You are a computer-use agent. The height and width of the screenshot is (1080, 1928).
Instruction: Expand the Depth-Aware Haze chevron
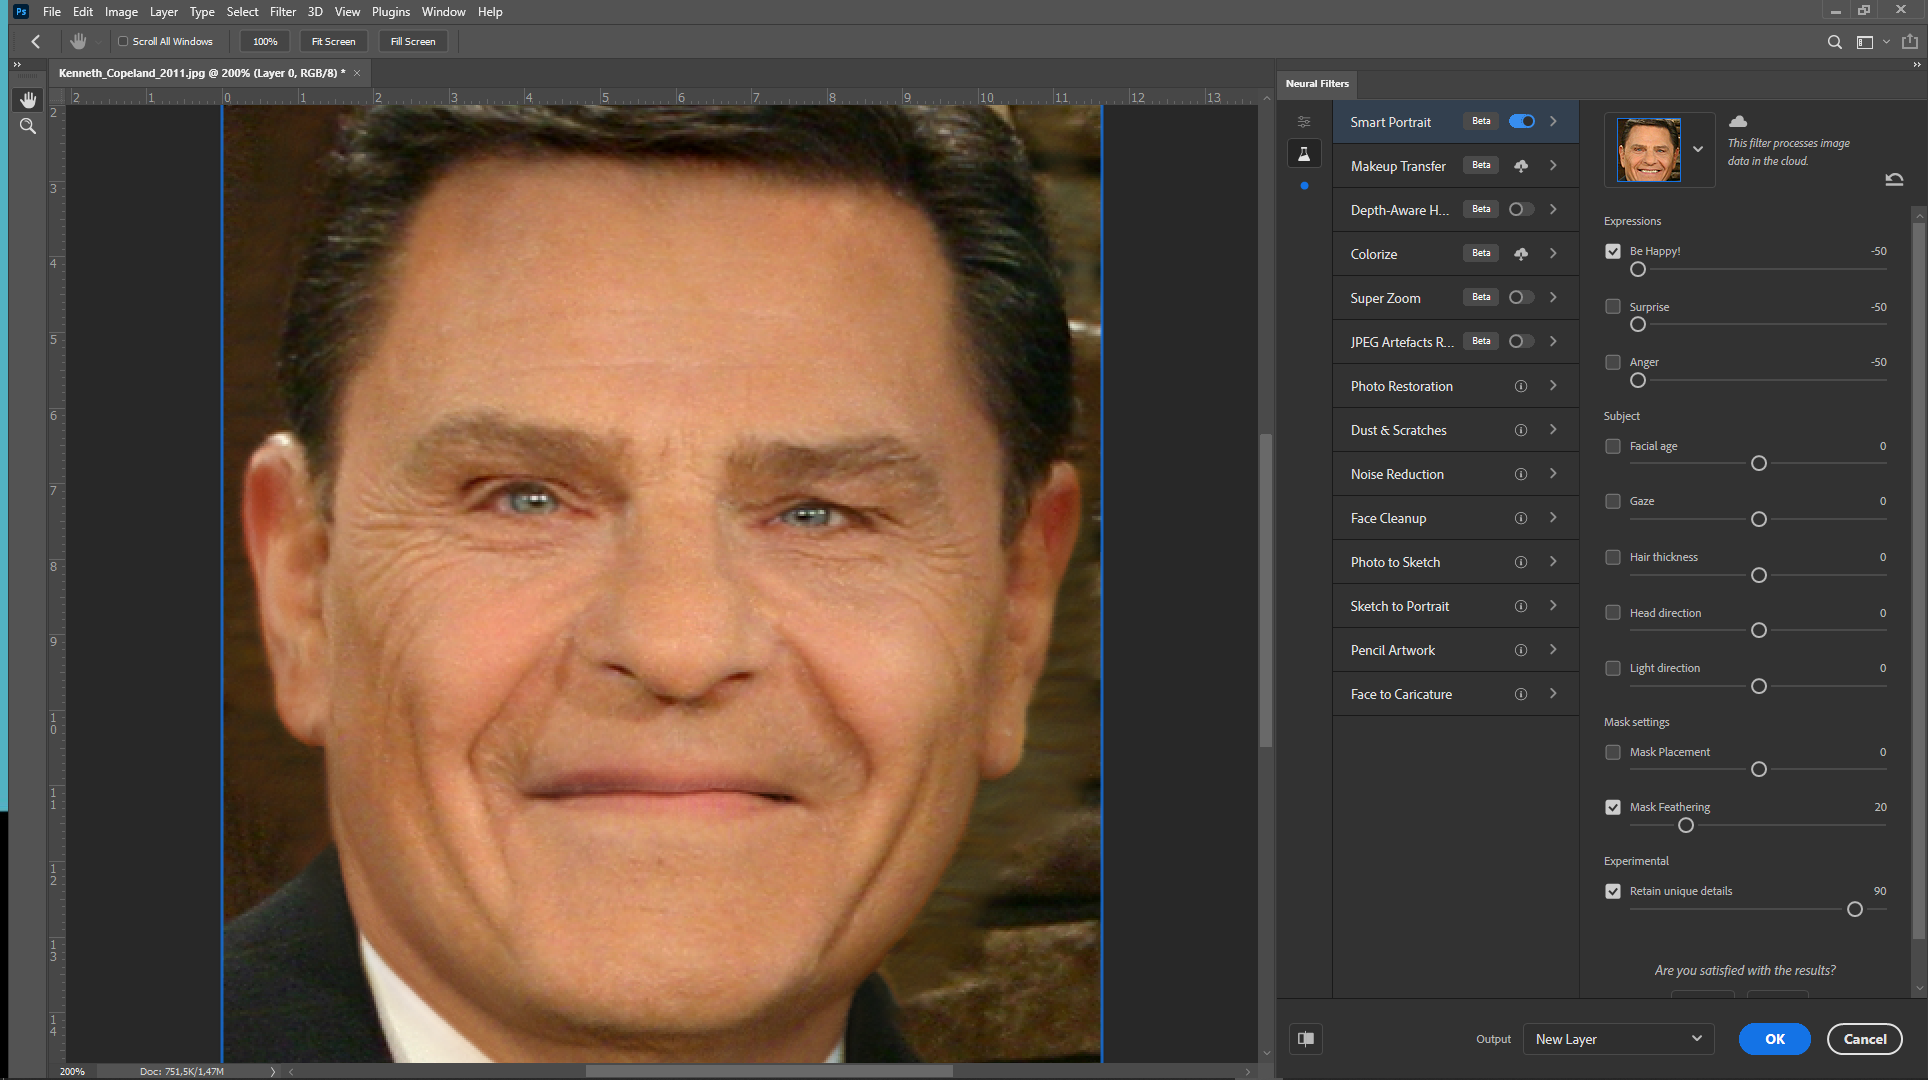tap(1553, 209)
